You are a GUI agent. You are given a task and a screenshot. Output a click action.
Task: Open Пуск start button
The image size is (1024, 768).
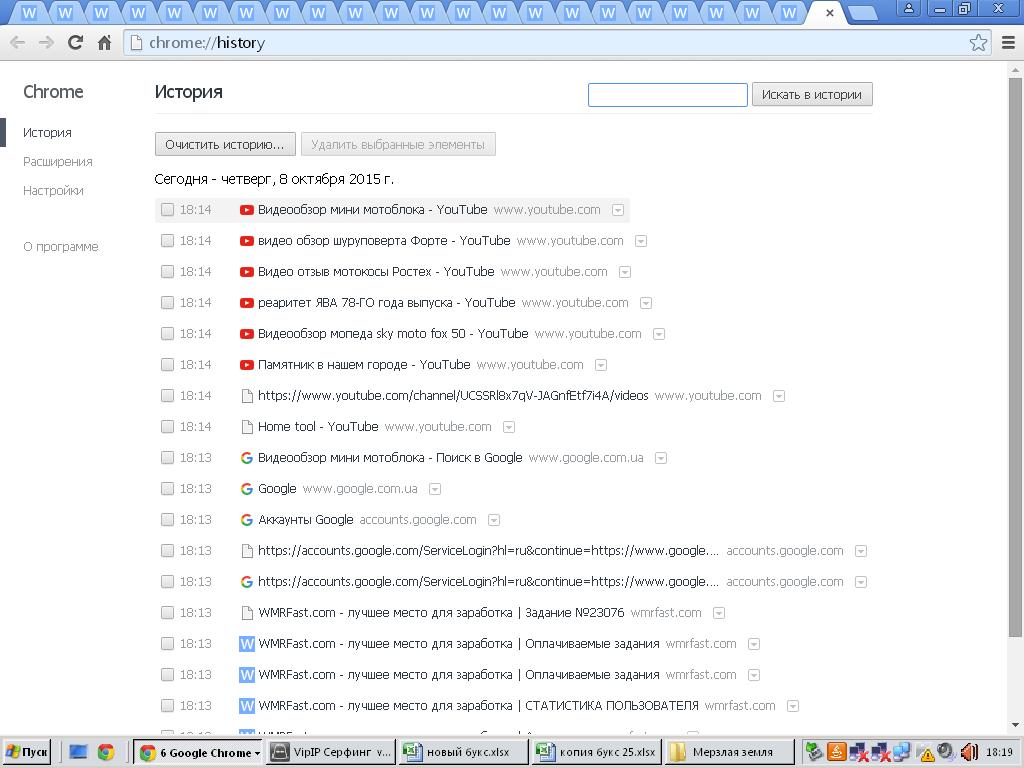point(27,752)
